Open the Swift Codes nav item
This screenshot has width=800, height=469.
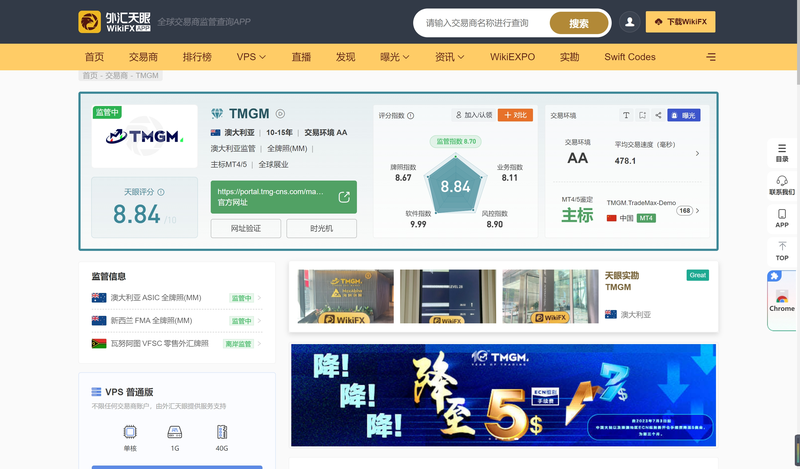click(630, 57)
